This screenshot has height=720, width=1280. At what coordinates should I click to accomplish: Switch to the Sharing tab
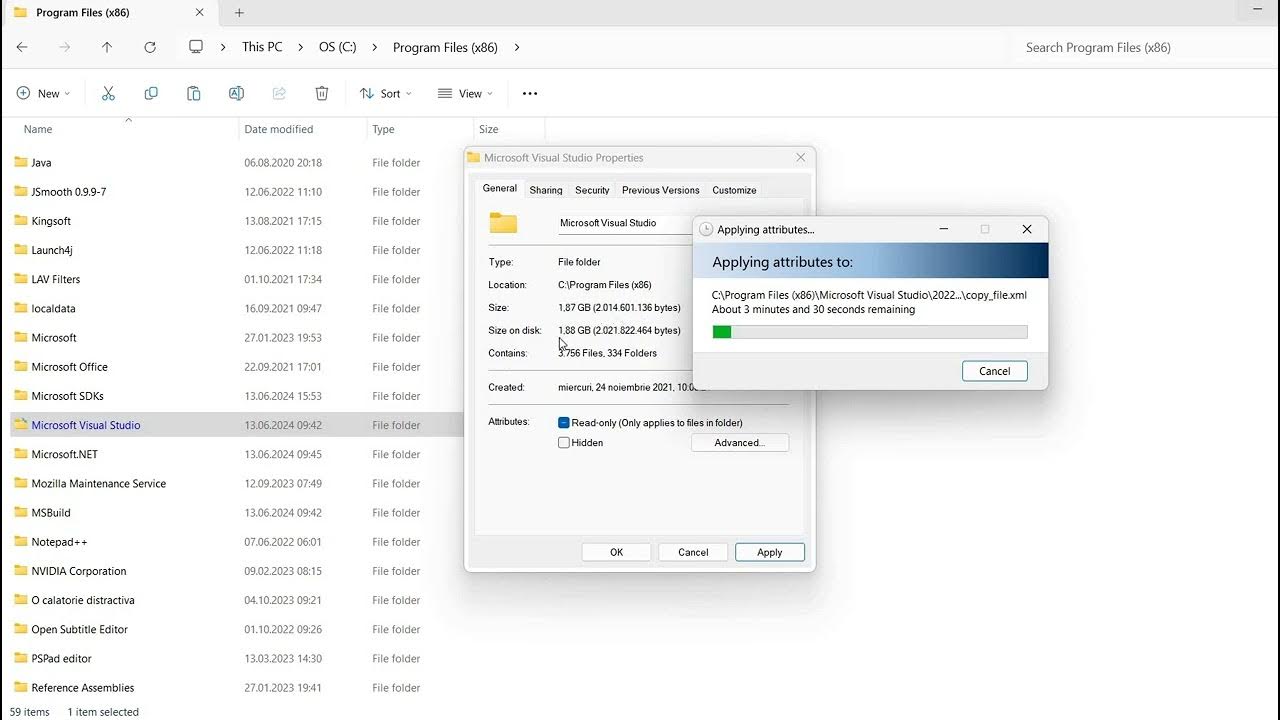tap(546, 190)
